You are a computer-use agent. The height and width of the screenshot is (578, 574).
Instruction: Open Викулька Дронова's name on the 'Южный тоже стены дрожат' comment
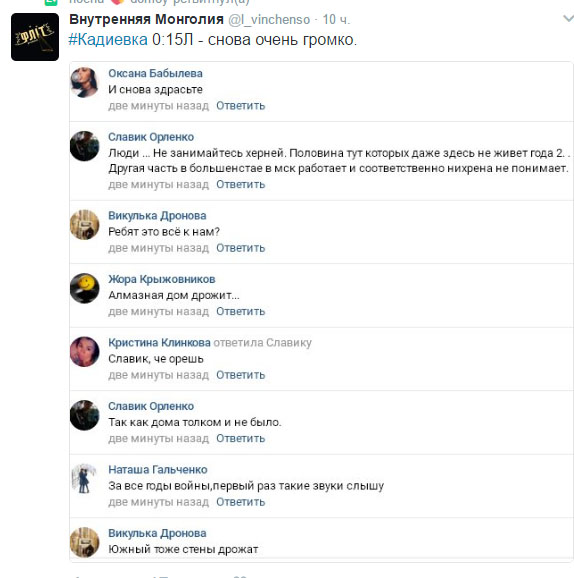157,533
